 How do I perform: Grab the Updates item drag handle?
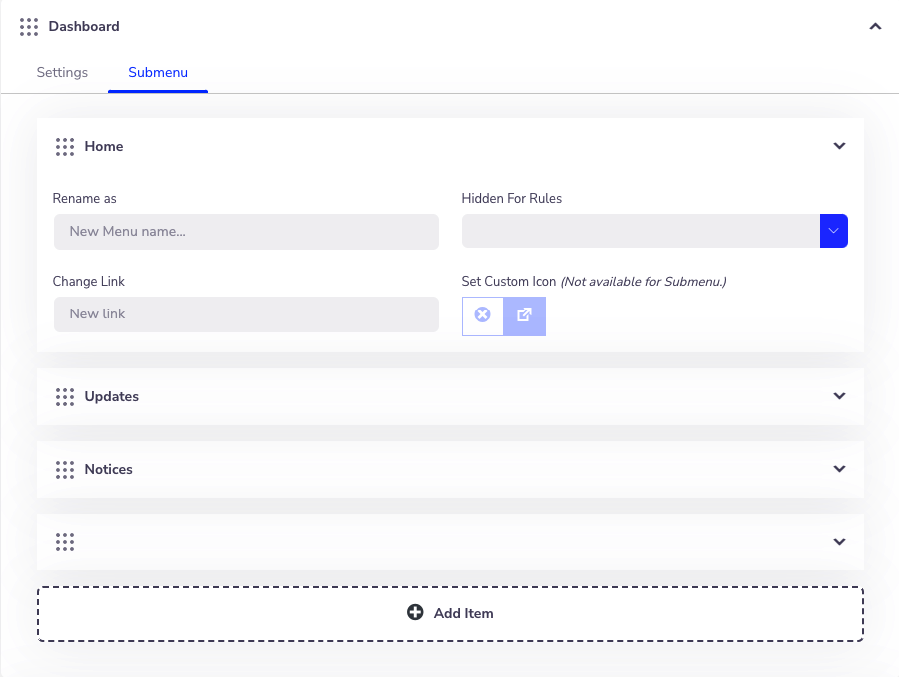[x=65, y=397]
